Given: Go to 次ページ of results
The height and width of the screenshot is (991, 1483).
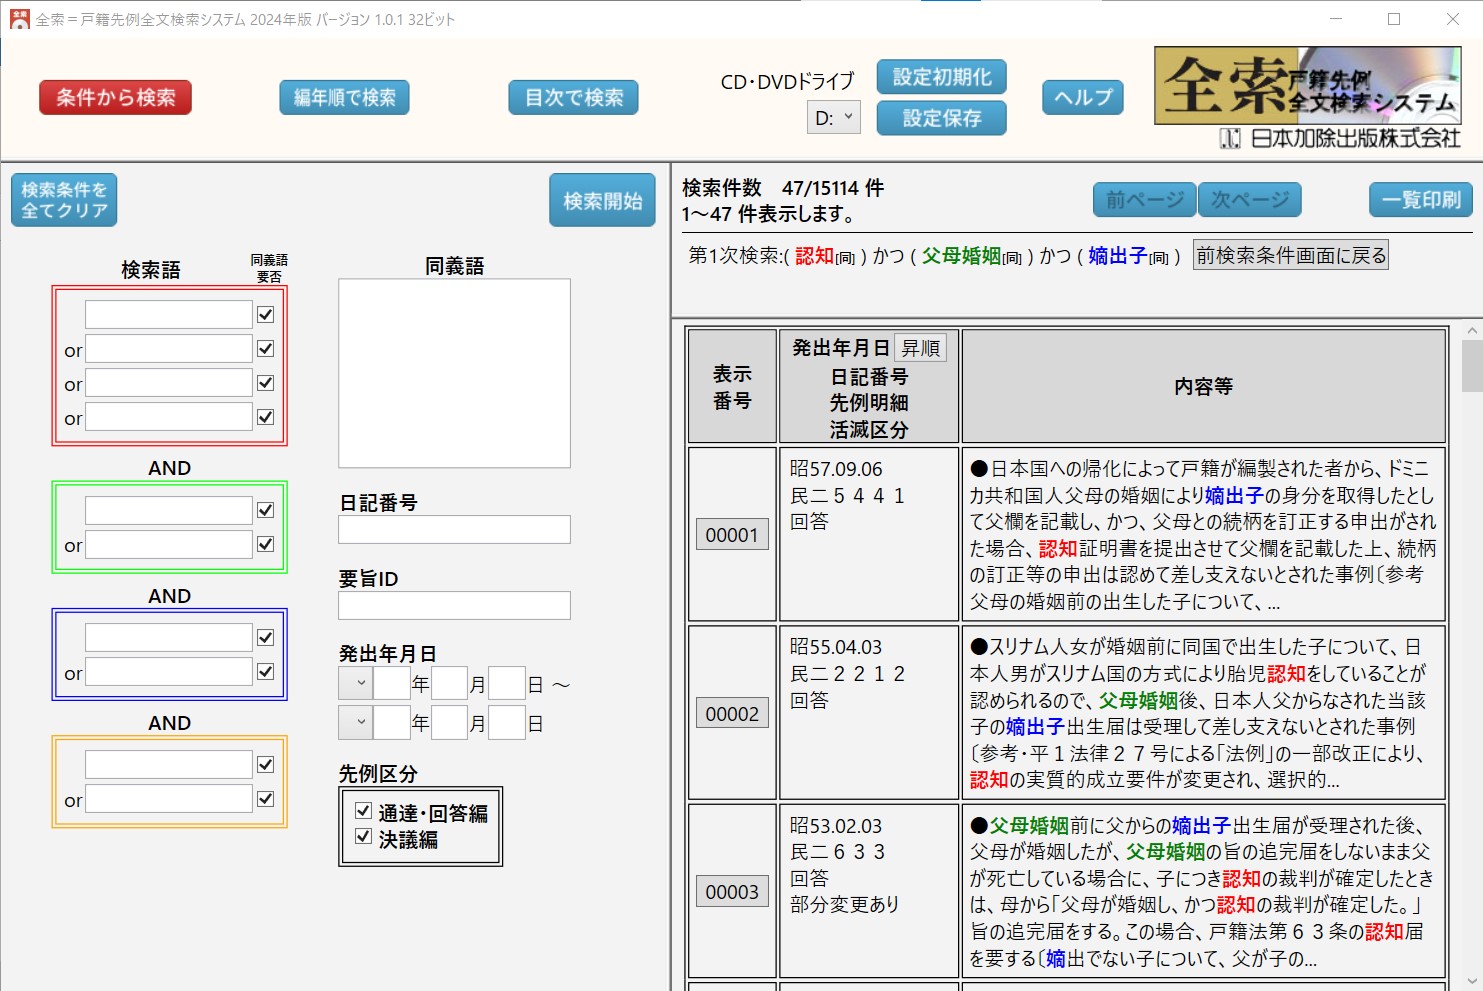Looking at the screenshot, I should point(1250,200).
